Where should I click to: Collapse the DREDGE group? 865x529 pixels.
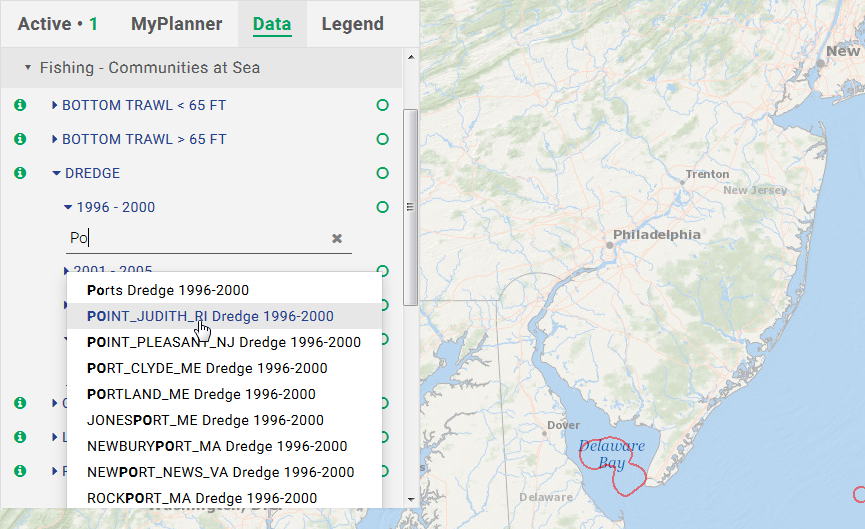pyautogui.click(x=57, y=173)
